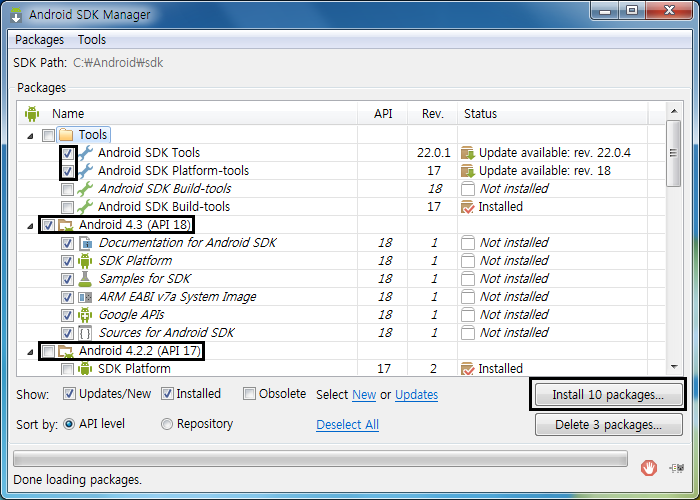This screenshot has height=500, width=700.
Task: Click the SDK Manager title bar icon
Action: (17, 14)
